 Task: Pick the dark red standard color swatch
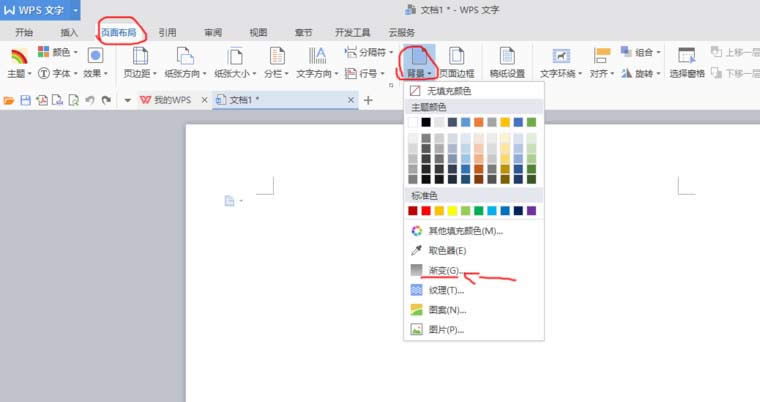[x=412, y=210]
